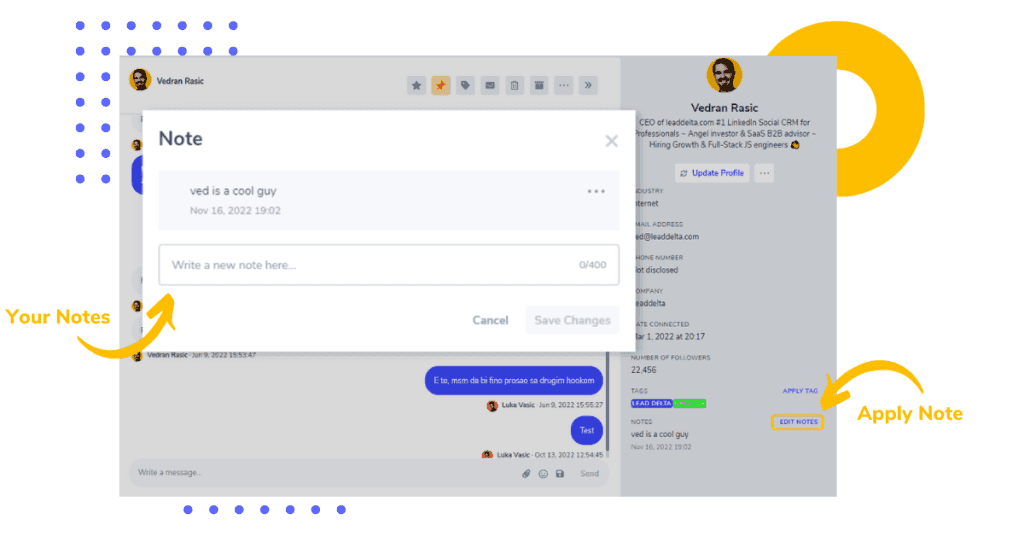Click the envelope icon in toolbar

click(490, 86)
